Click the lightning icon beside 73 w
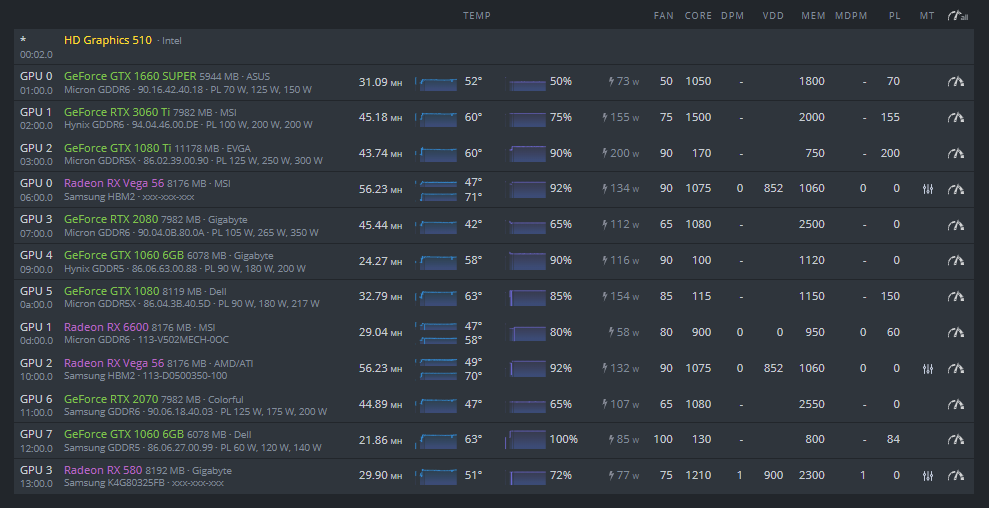This screenshot has height=508, width=989. tap(611, 81)
